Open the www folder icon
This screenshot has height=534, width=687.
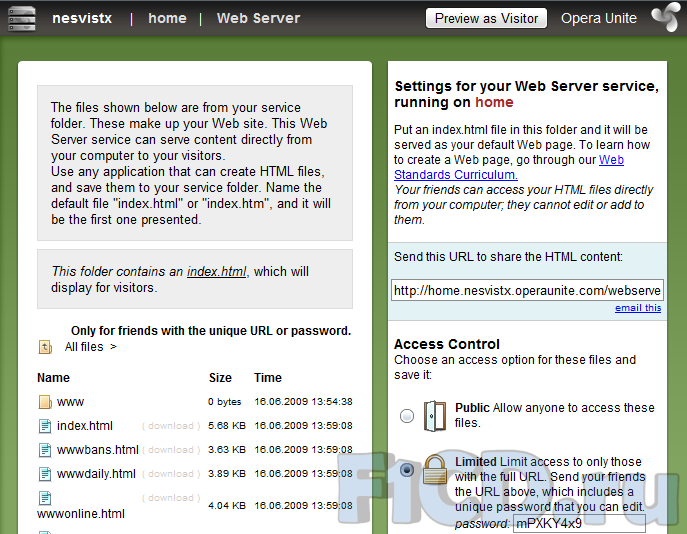click(45, 402)
